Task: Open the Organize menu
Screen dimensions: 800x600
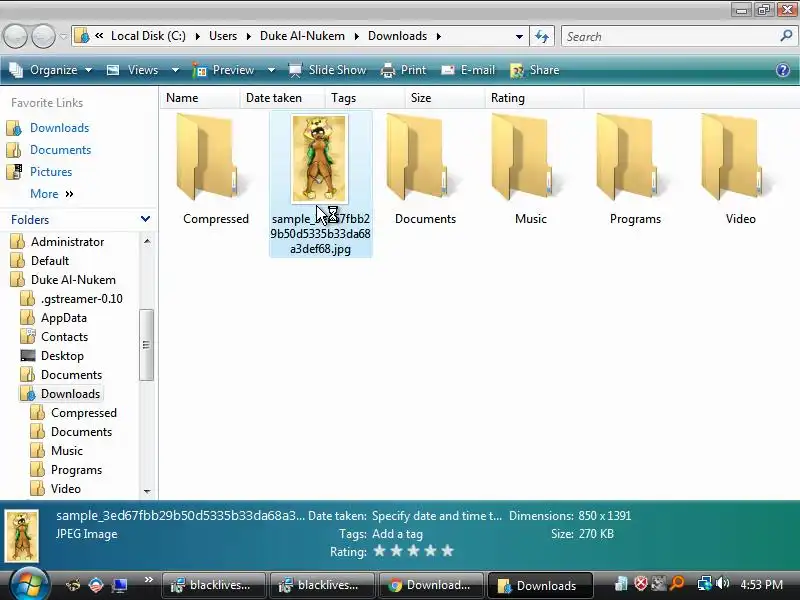Action: click(x=51, y=70)
